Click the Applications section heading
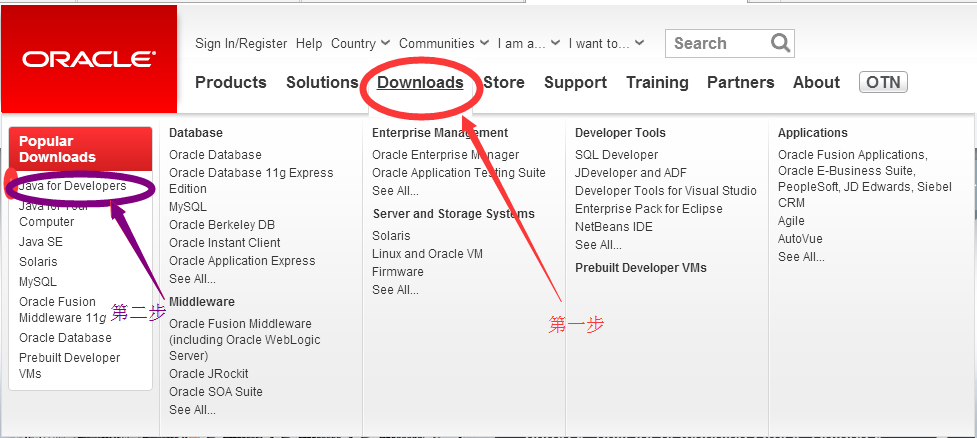977x438 pixels. tap(813, 133)
